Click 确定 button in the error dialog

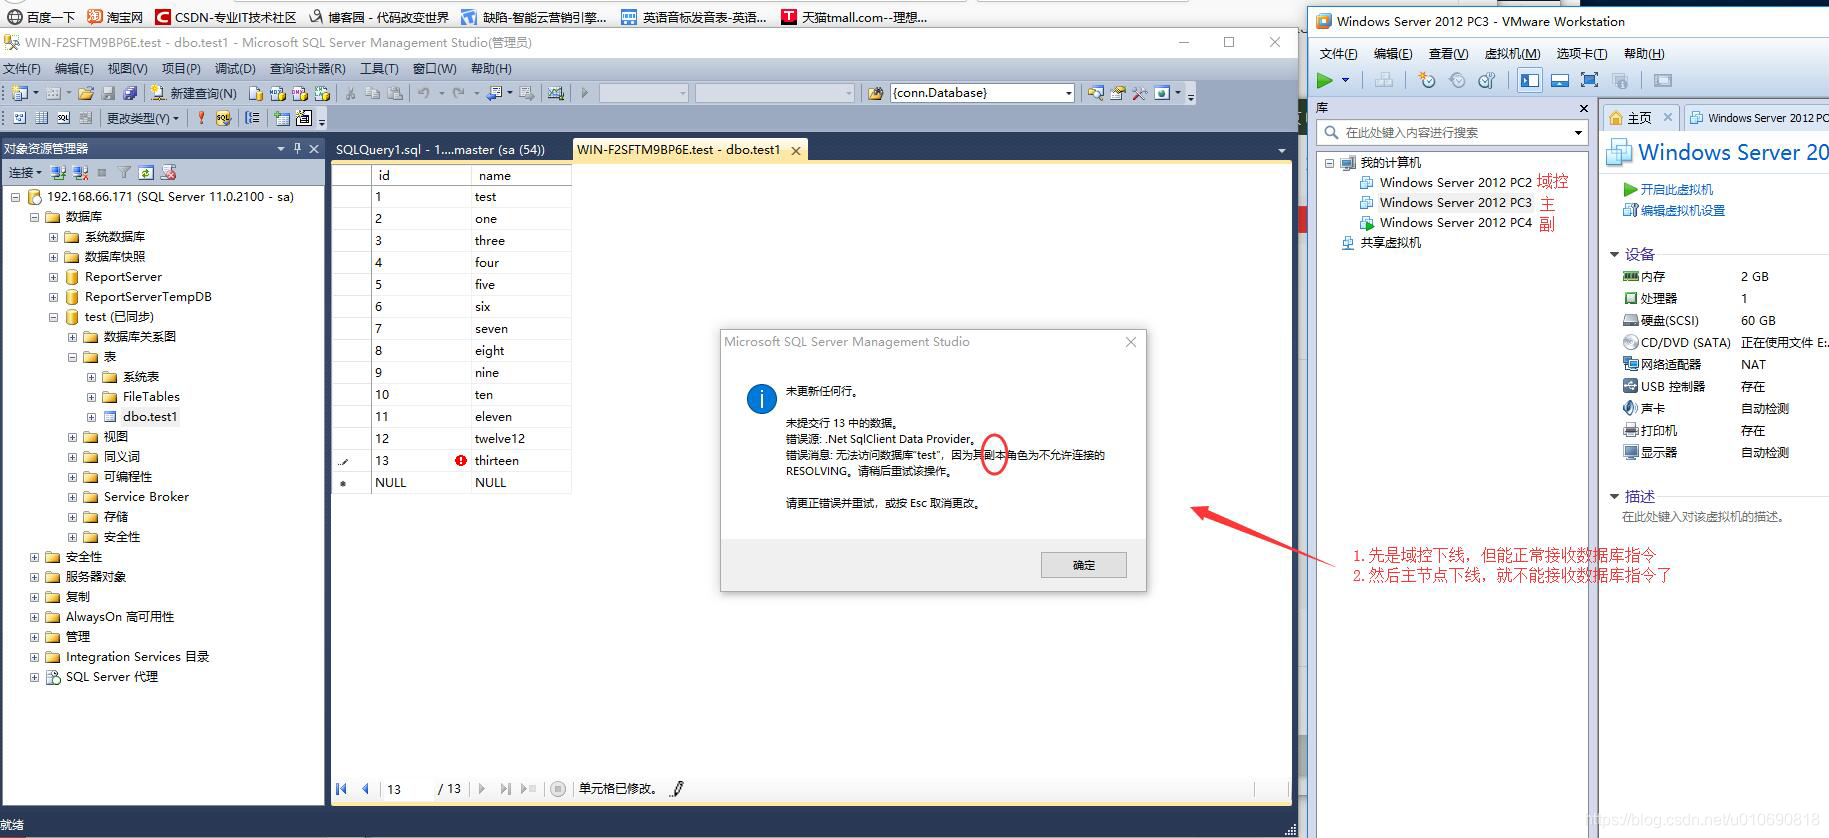(1083, 565)
